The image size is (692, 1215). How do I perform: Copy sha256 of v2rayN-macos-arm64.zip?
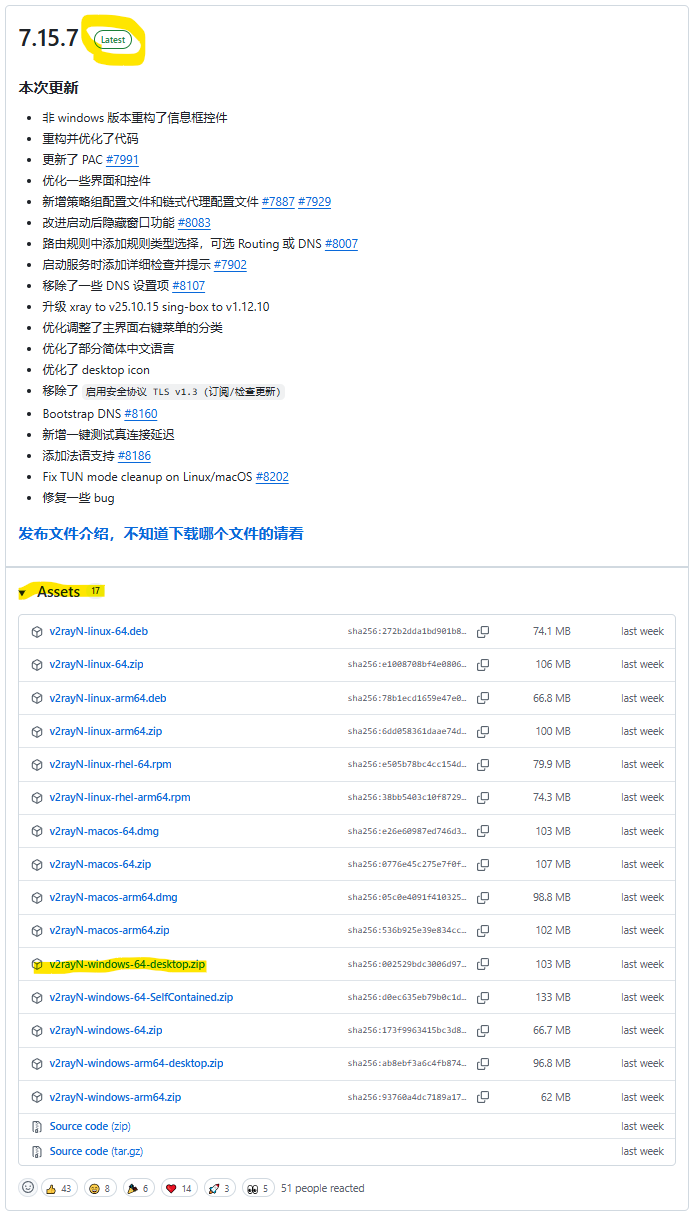(483, 931)
